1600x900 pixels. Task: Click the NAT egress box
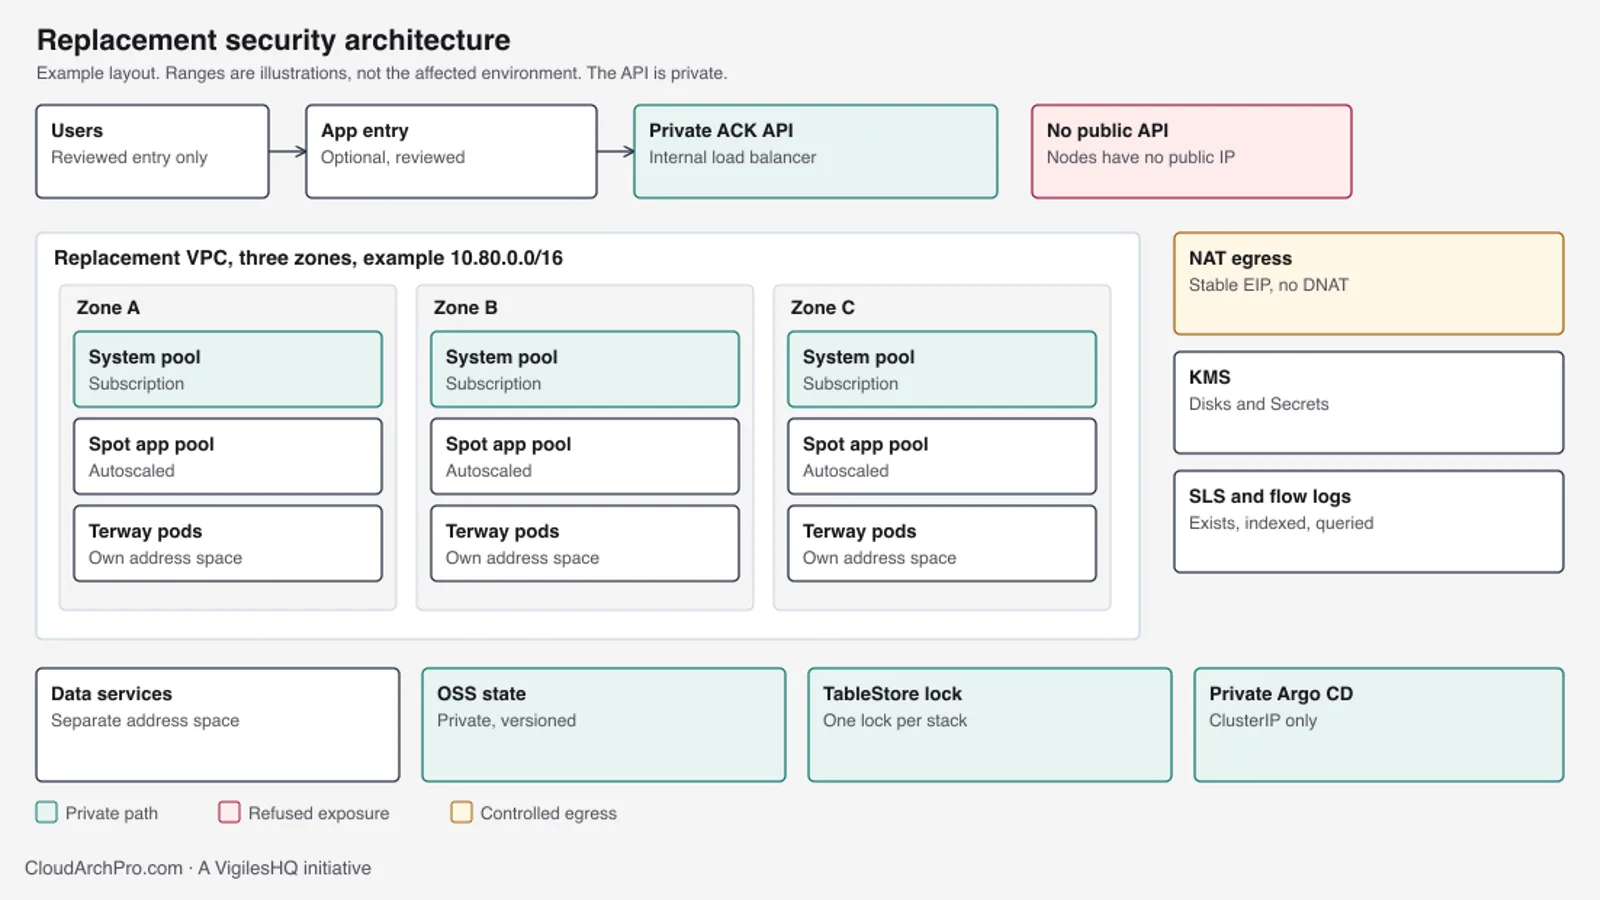pyautogui.click(x=1368, y=284)
